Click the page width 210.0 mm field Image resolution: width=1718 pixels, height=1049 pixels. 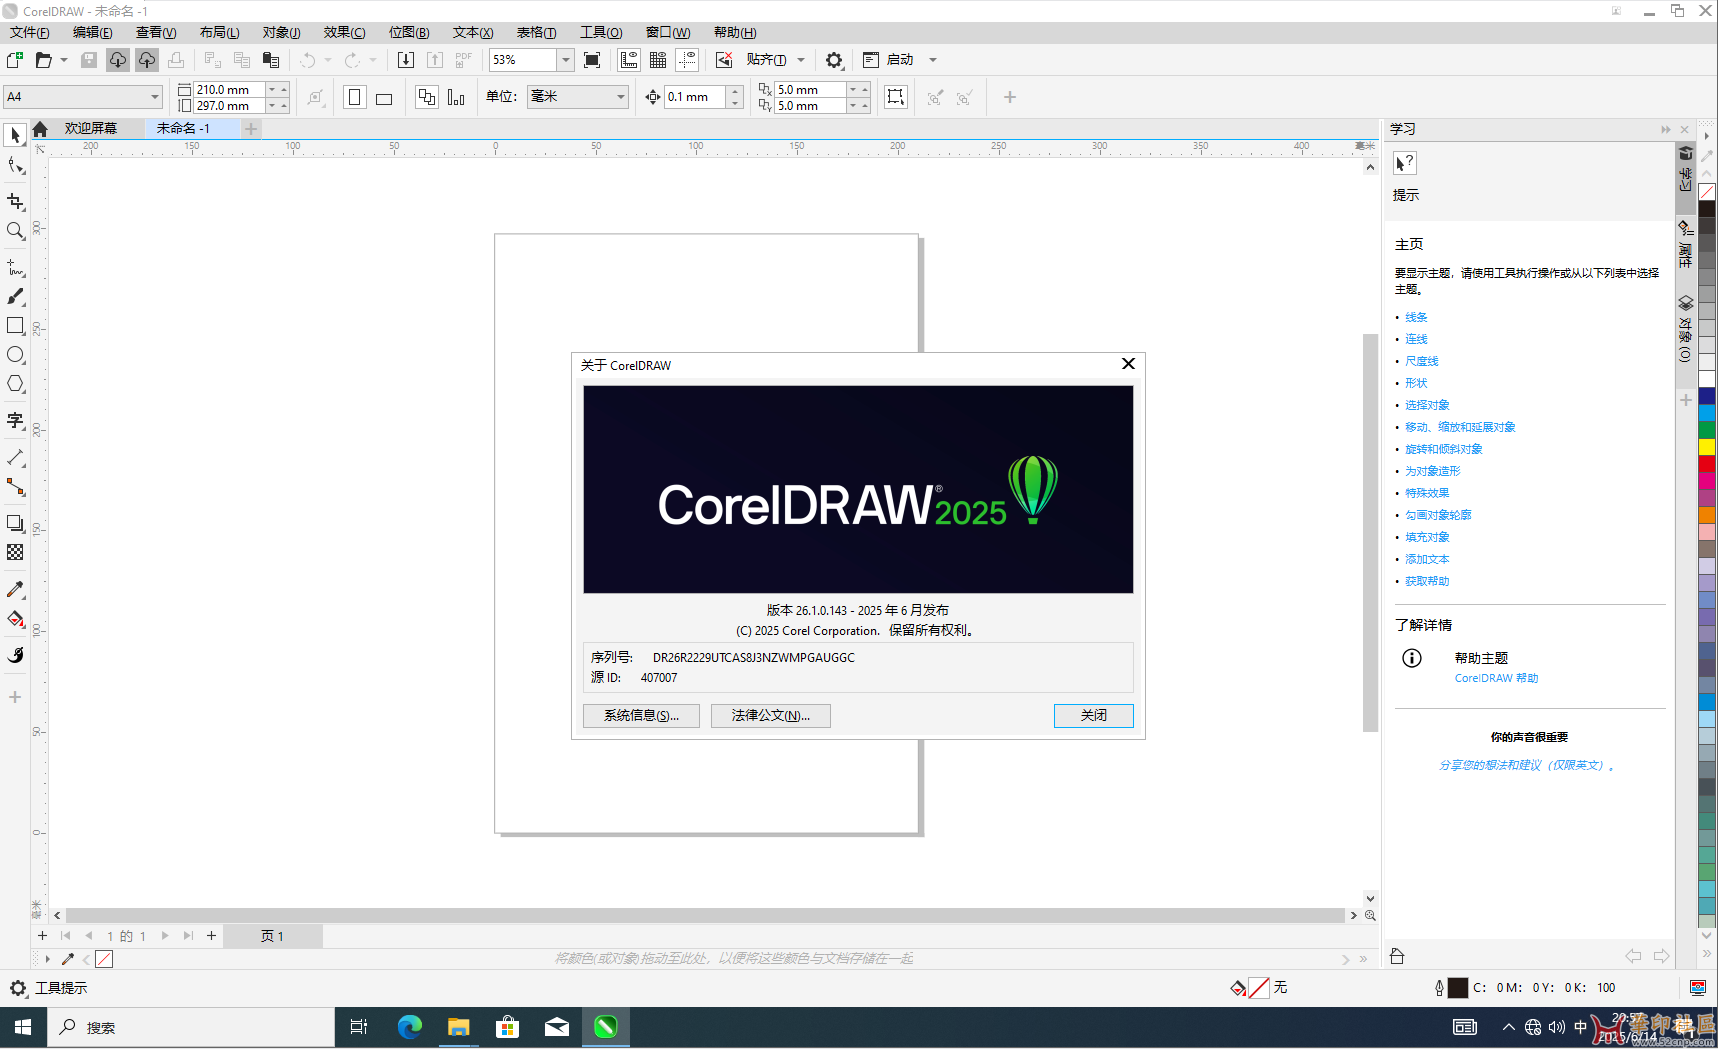[x=229, y=89]
